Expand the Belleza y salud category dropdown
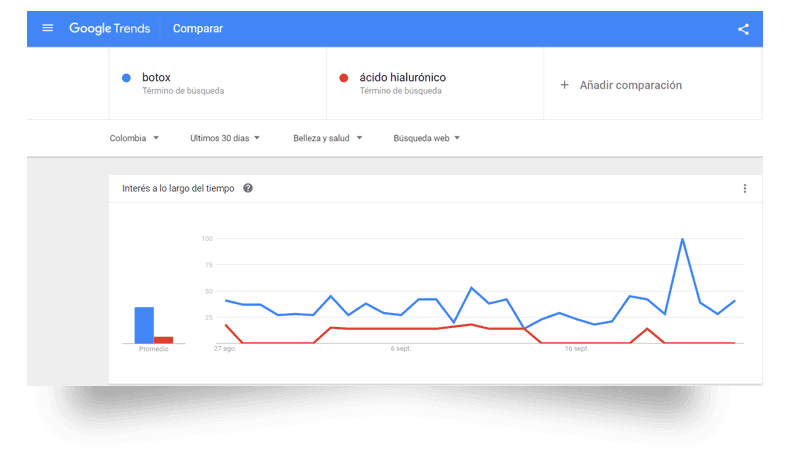The height and width of the screenshot is (459, 789). [x=327, y=138]
